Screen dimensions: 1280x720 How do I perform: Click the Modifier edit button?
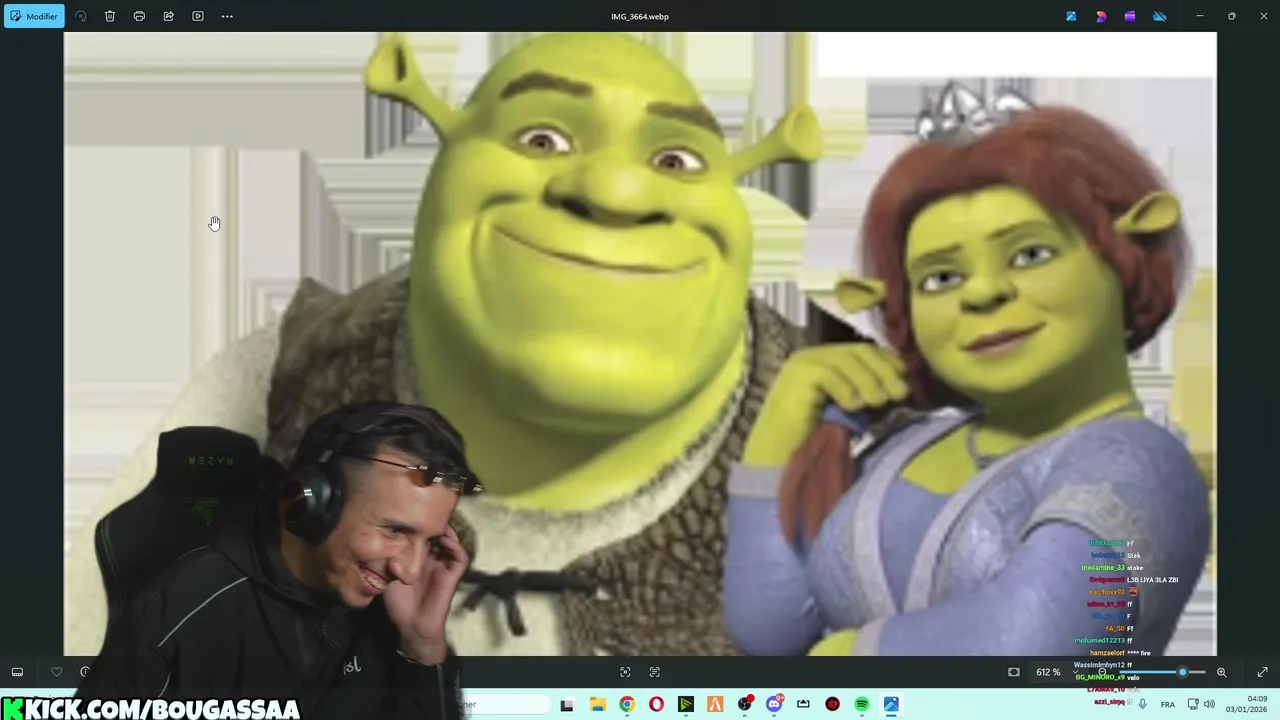(34, 16)
